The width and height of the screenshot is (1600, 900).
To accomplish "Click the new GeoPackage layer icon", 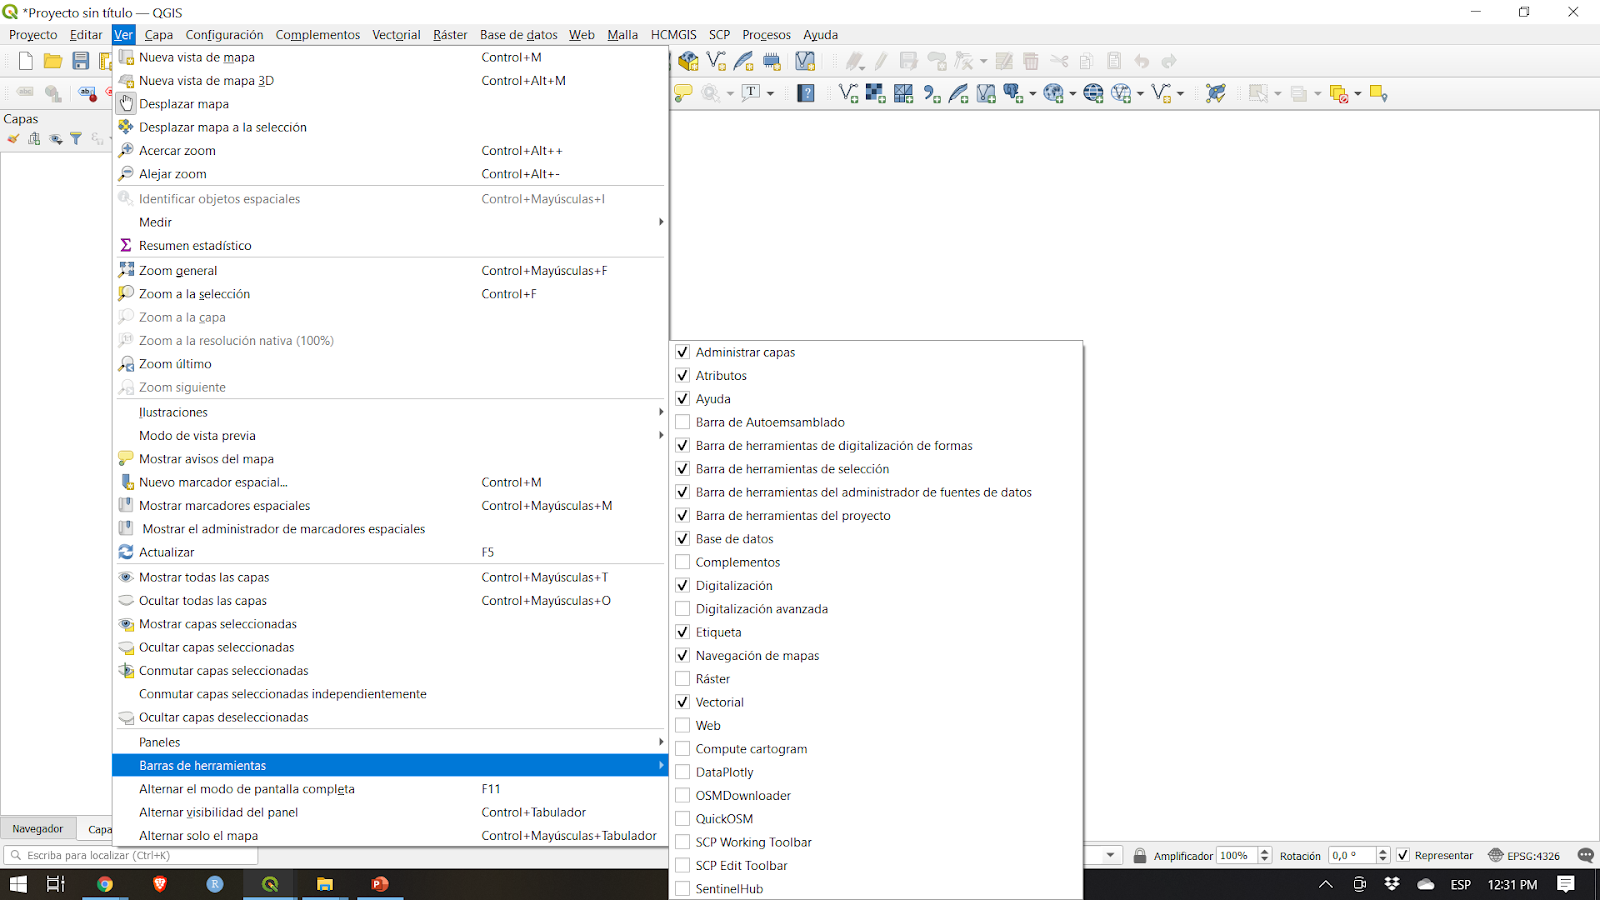I will pyautogui.click(x=688, y=61).
